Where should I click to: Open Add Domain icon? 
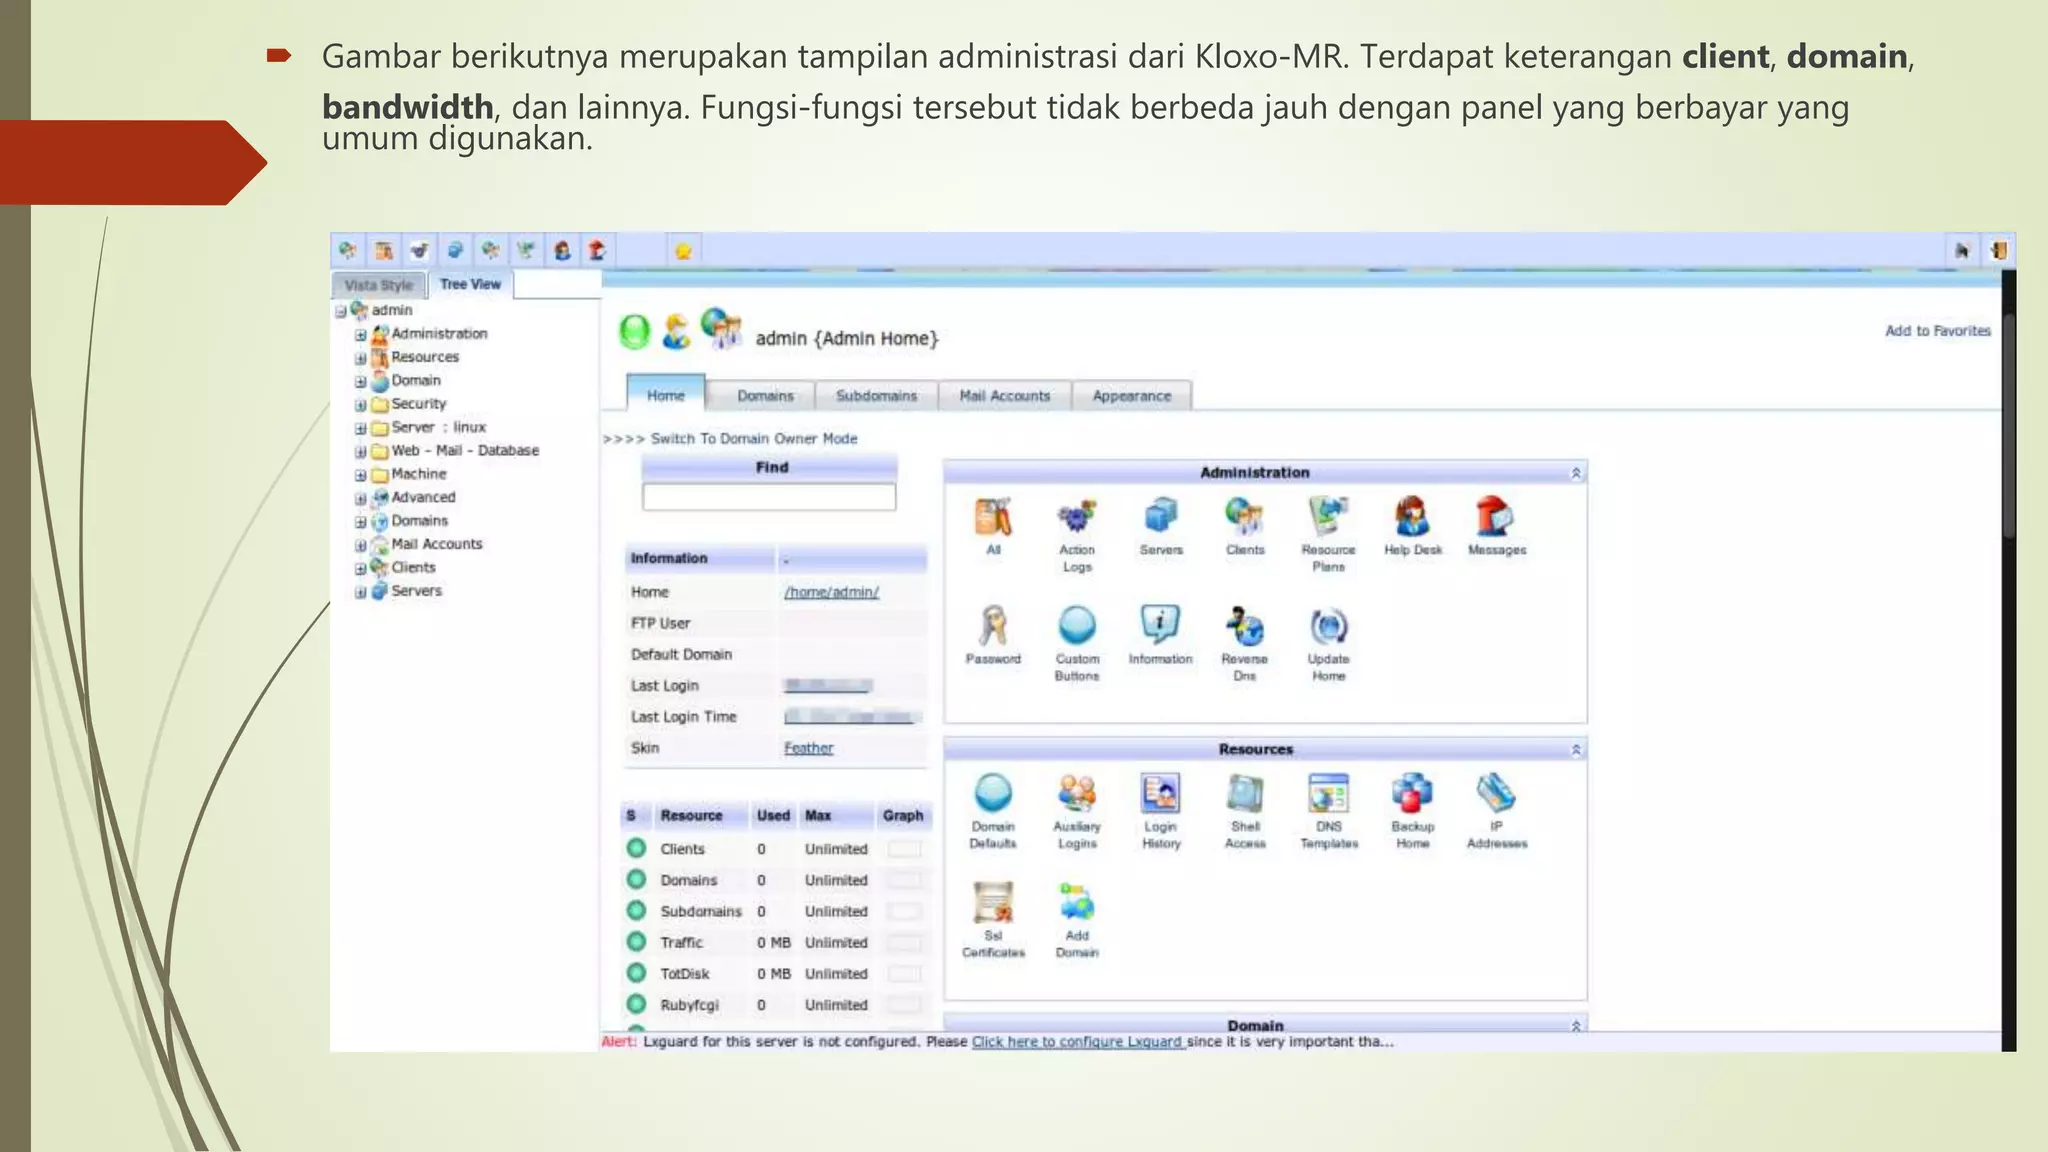pos(1077,902)
